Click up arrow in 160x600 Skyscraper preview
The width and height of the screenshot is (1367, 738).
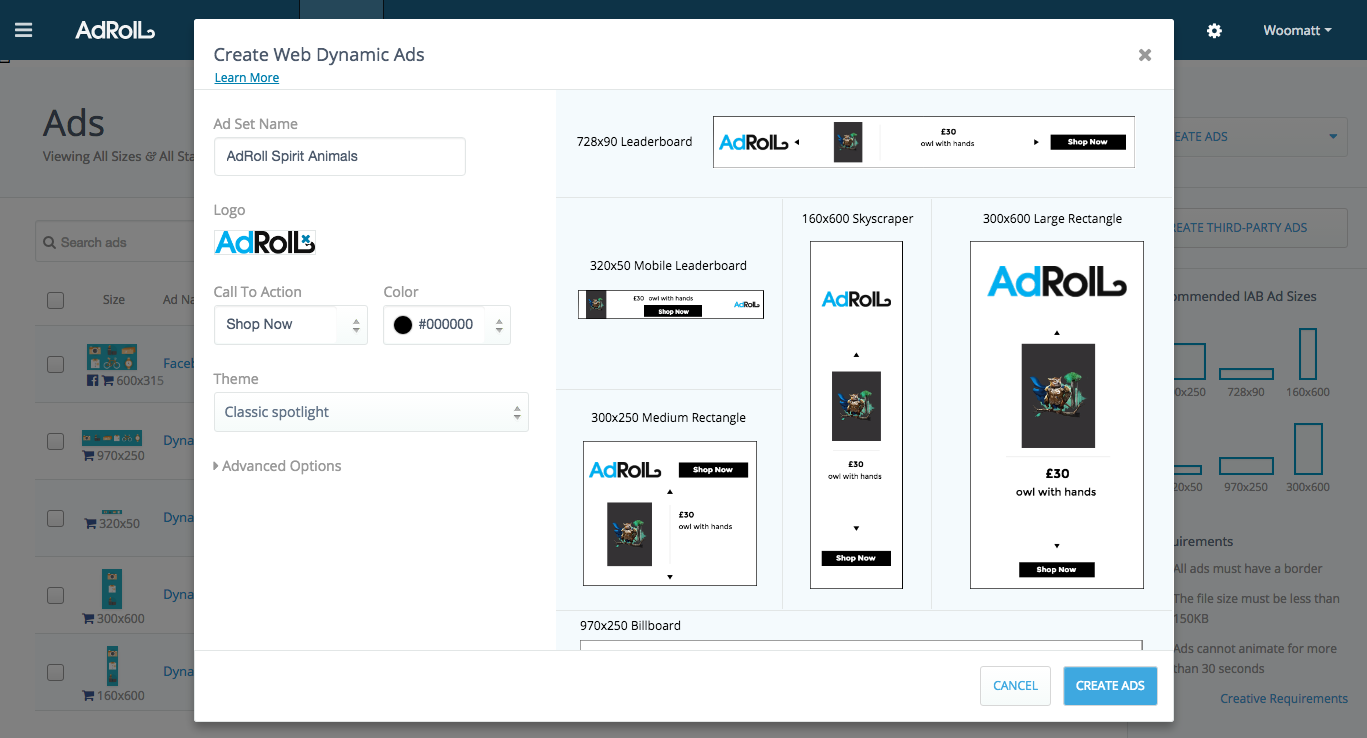click(856, 354)
